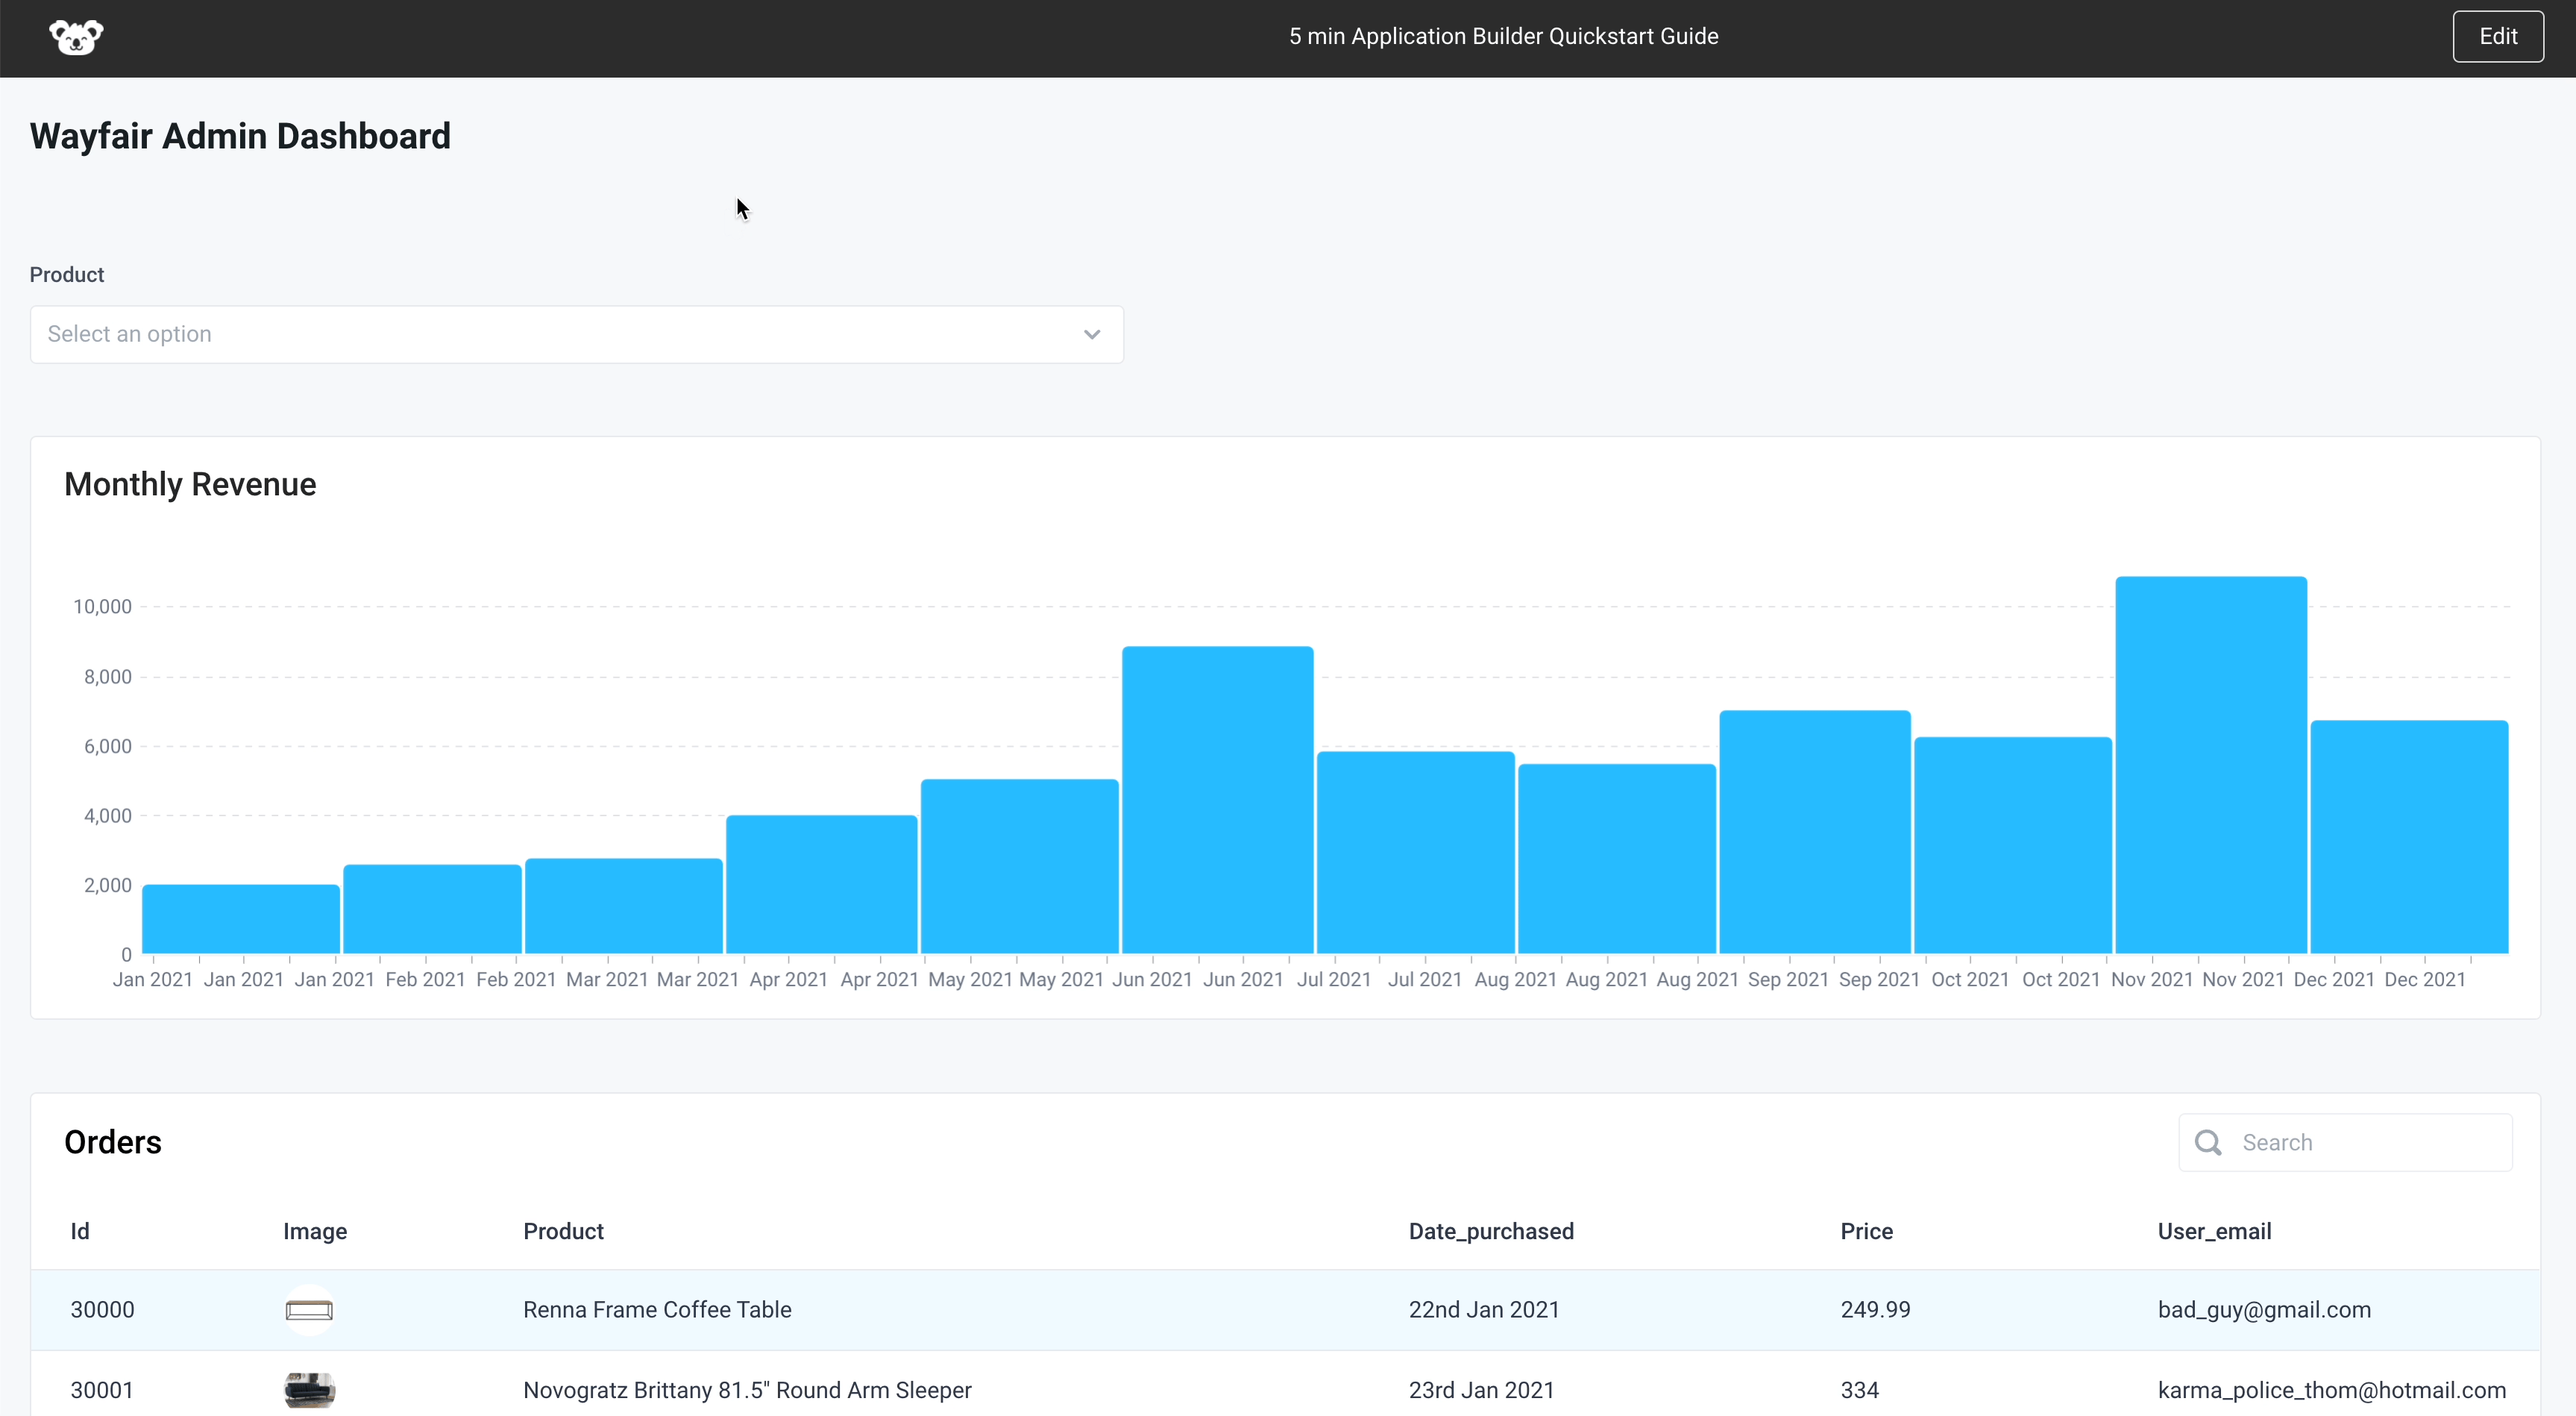
Task: Click the first January revenue bar
Action: [241, 919]
